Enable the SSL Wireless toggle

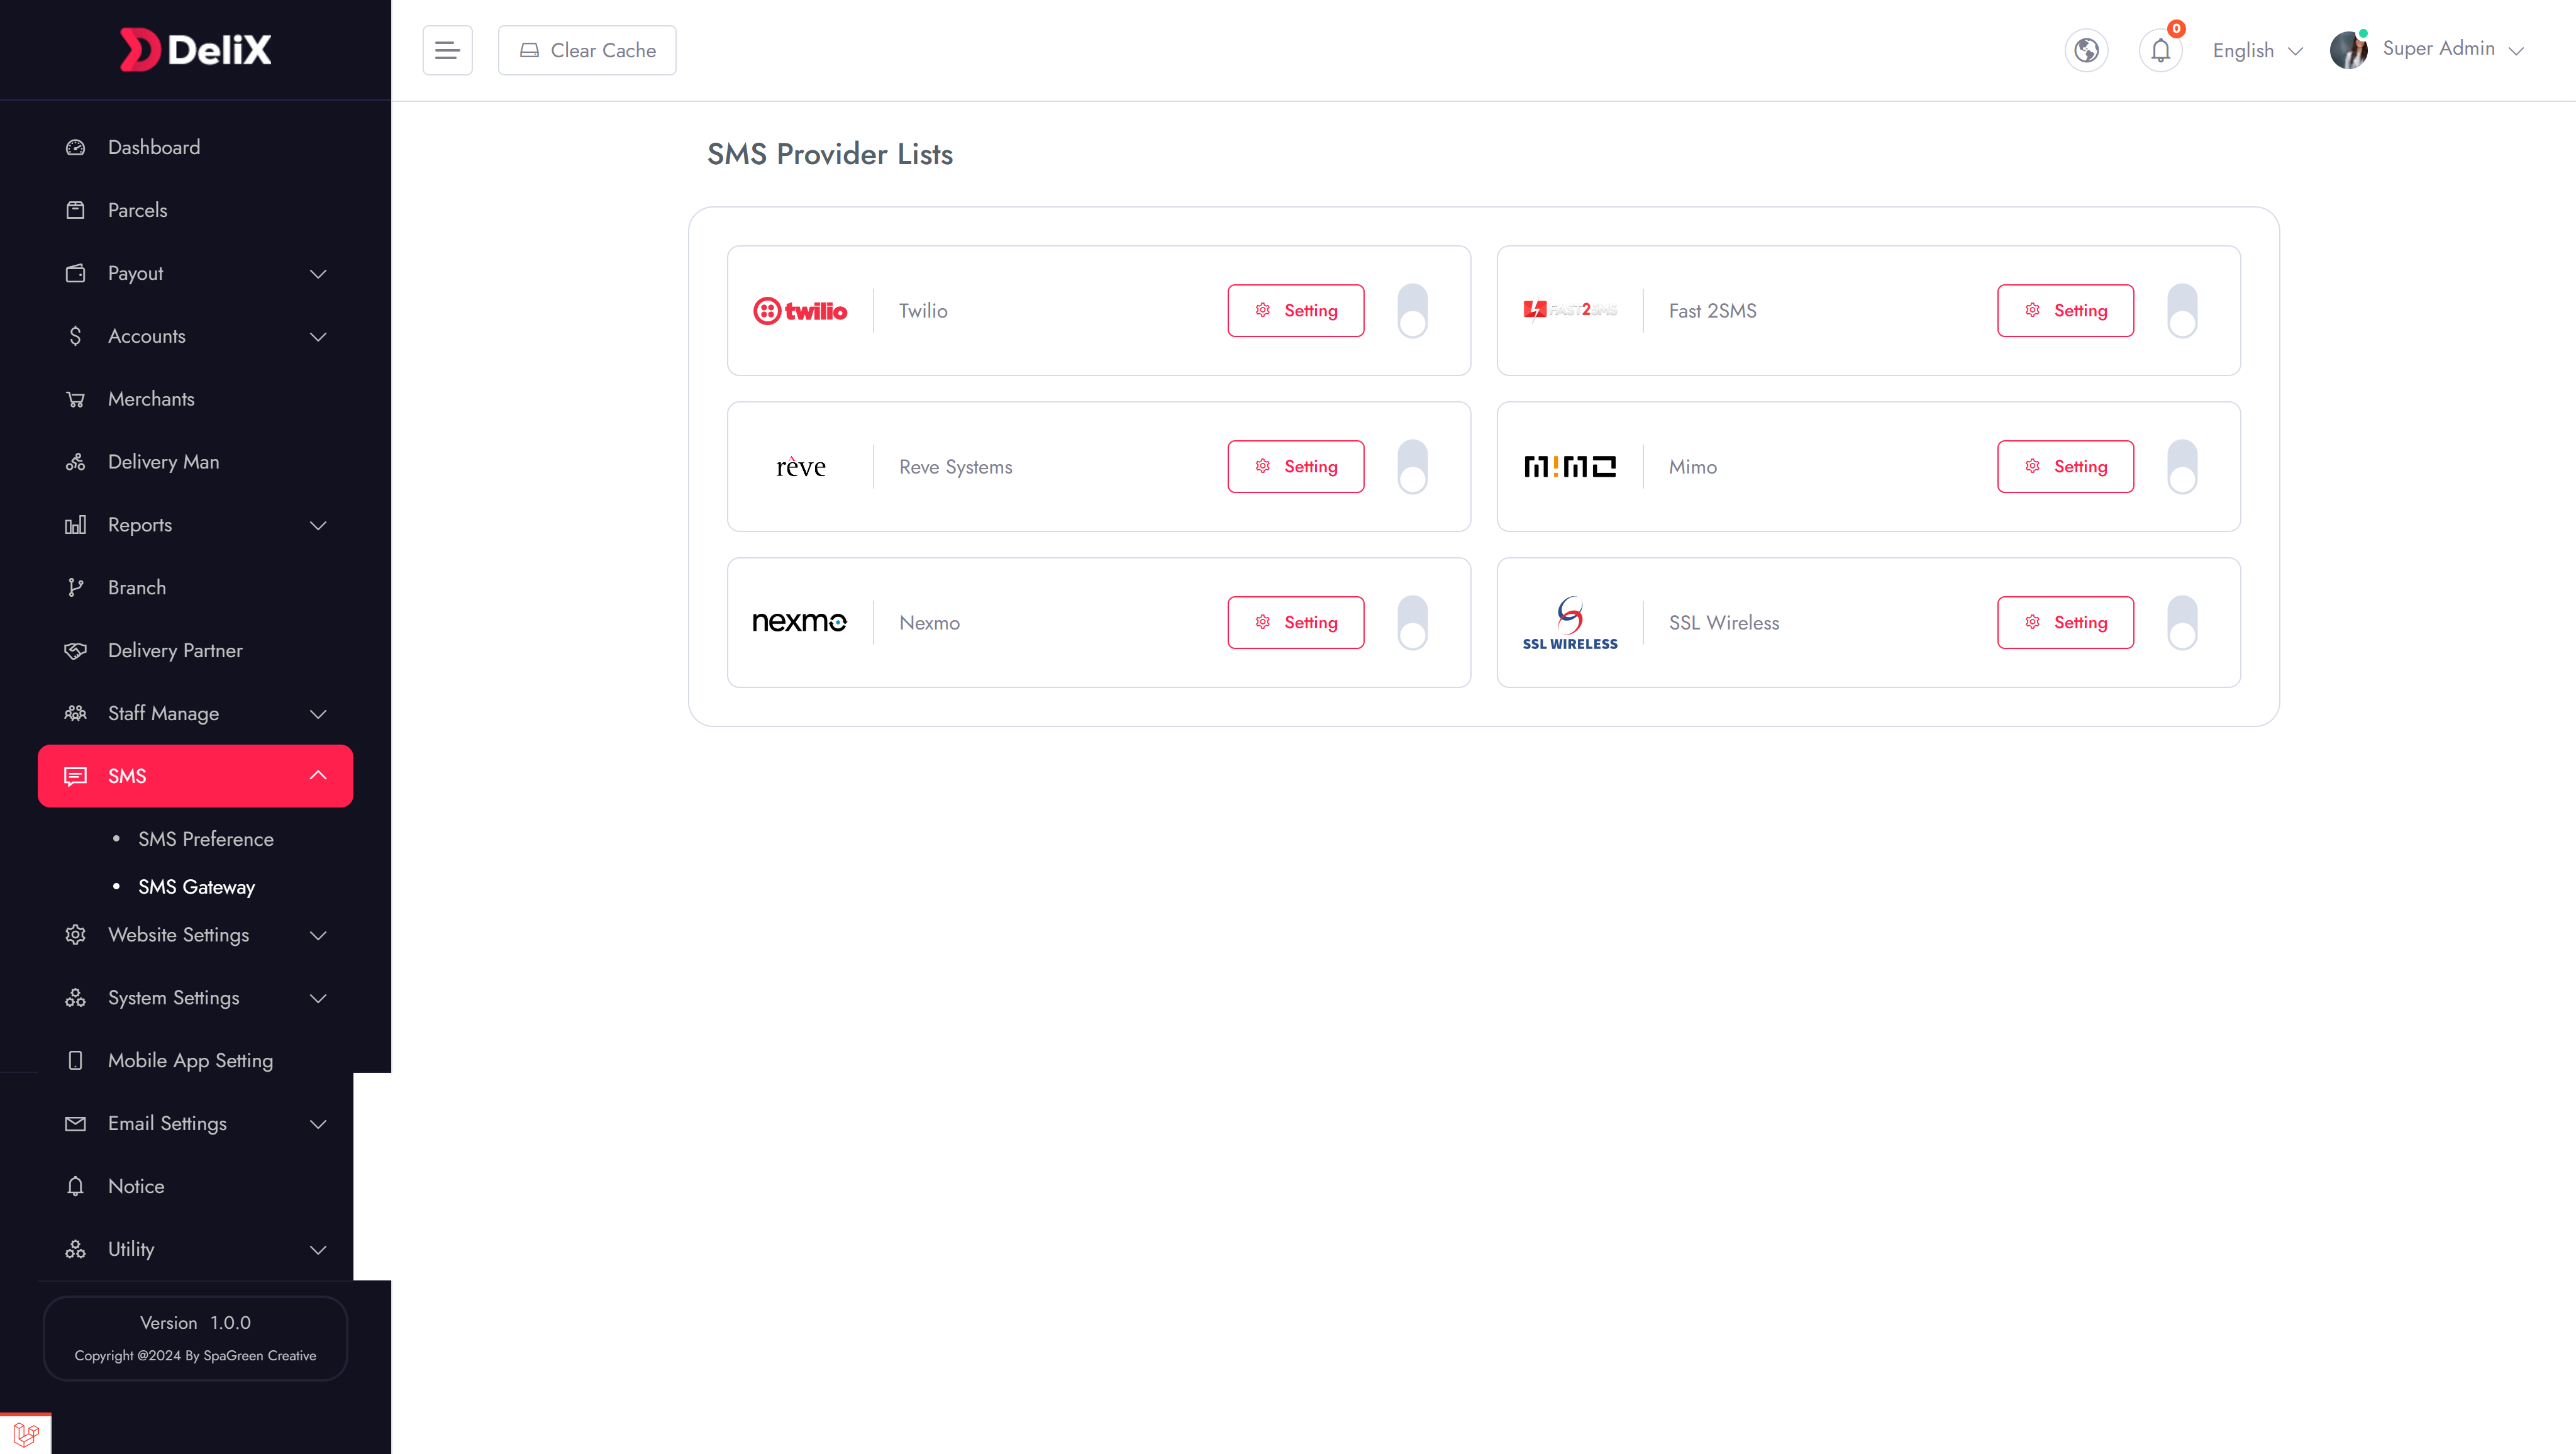[x=2182, y=623]
